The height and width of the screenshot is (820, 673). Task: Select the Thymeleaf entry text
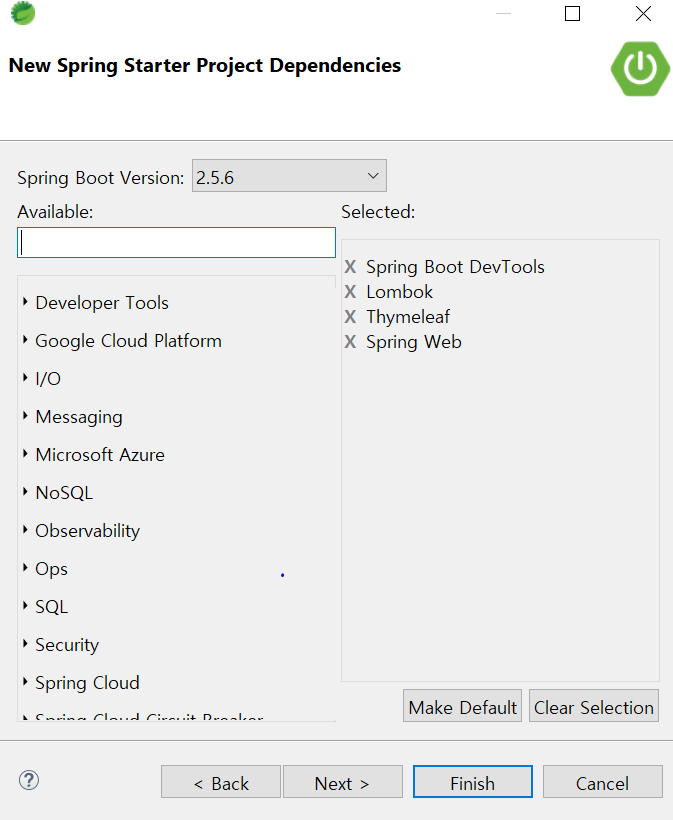point(408,317)
